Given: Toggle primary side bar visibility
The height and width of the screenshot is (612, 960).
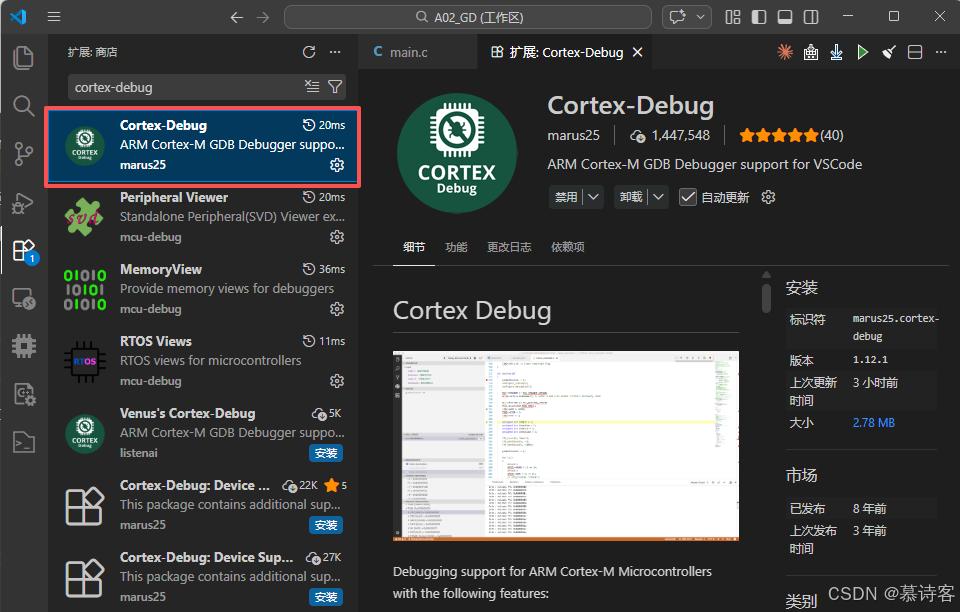Looking at the screenshot, I should pyautogui.click(x=759, y=17).
